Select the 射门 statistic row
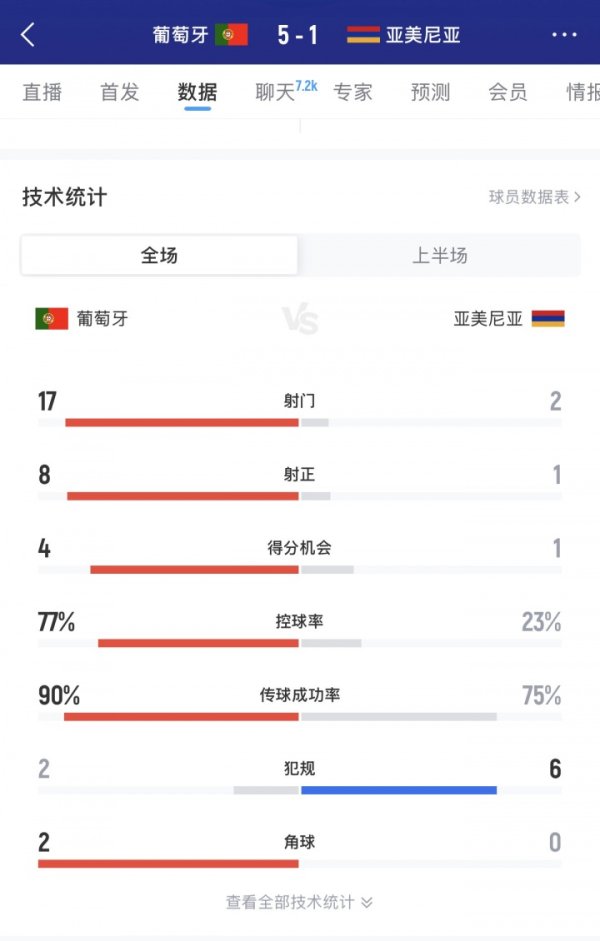The width and height of the screenshot is (600, 941). pyautogui.click(x=300, y=401)
